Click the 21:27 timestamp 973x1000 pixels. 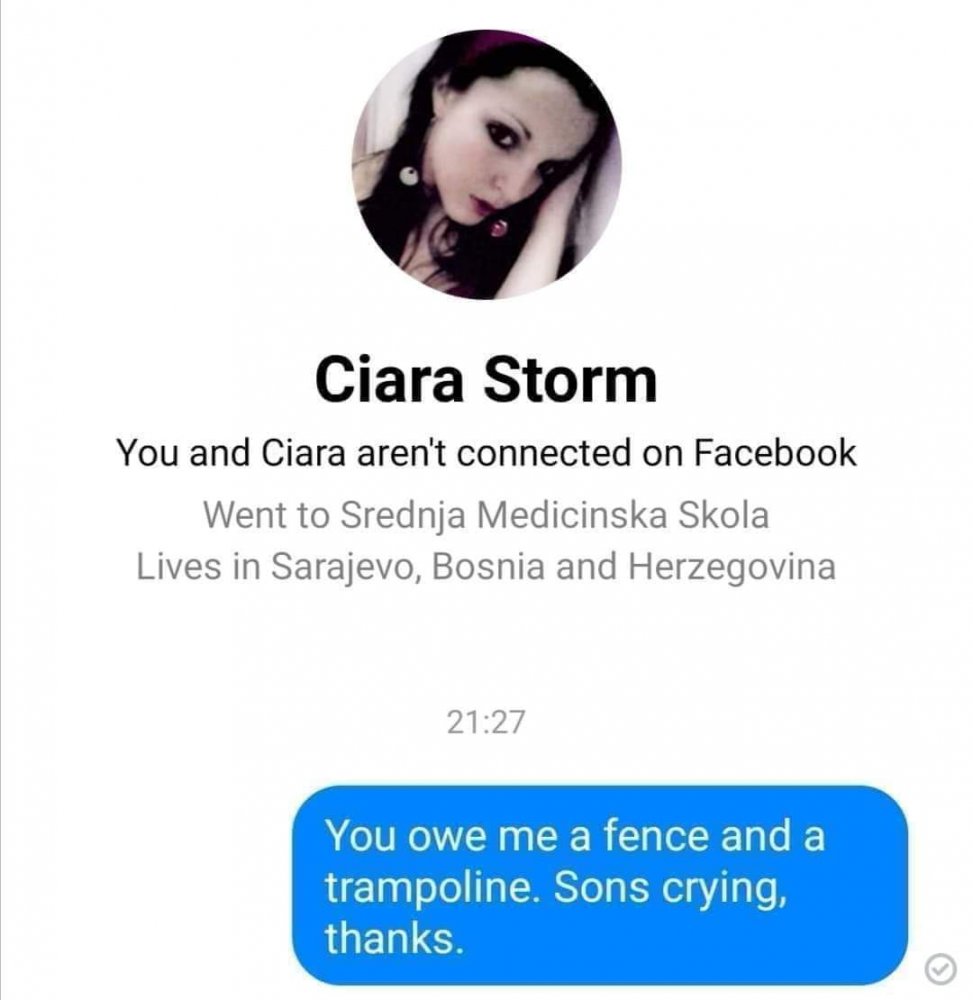point(486,723)
